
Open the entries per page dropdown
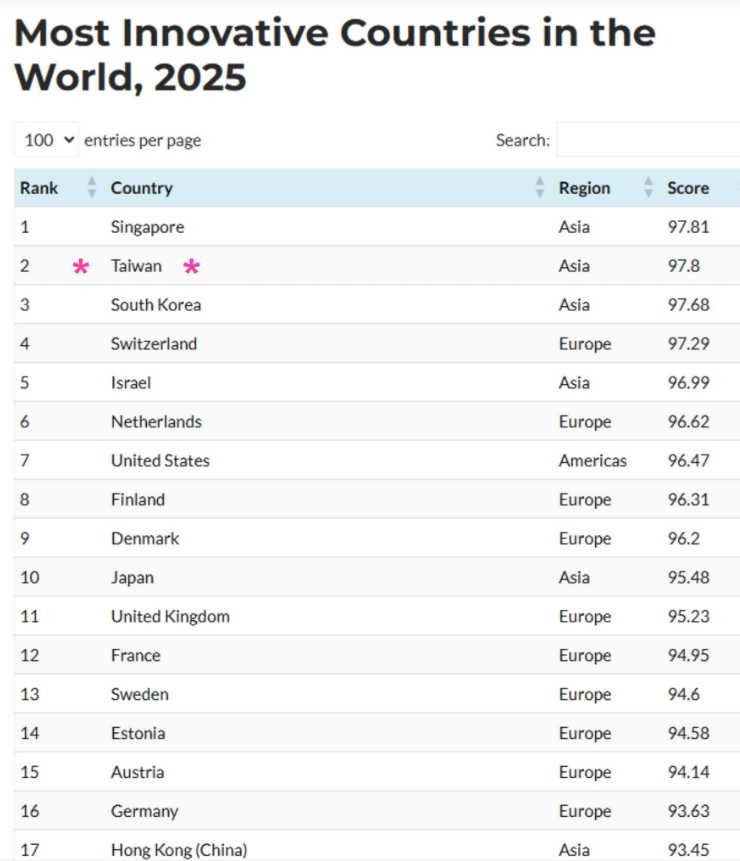pyautogui.click(x=47, y=140)
